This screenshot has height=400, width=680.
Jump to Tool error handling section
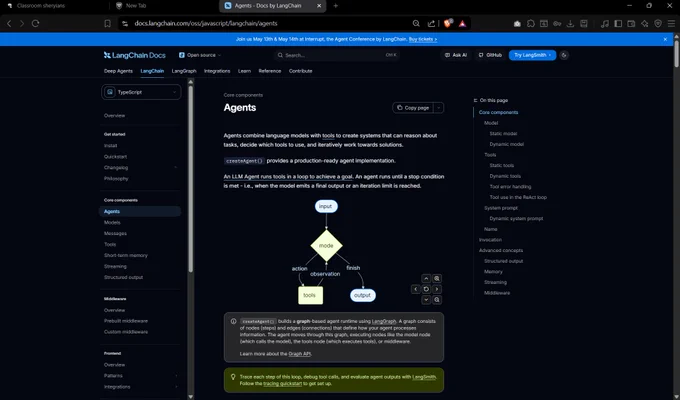[510, 187]
